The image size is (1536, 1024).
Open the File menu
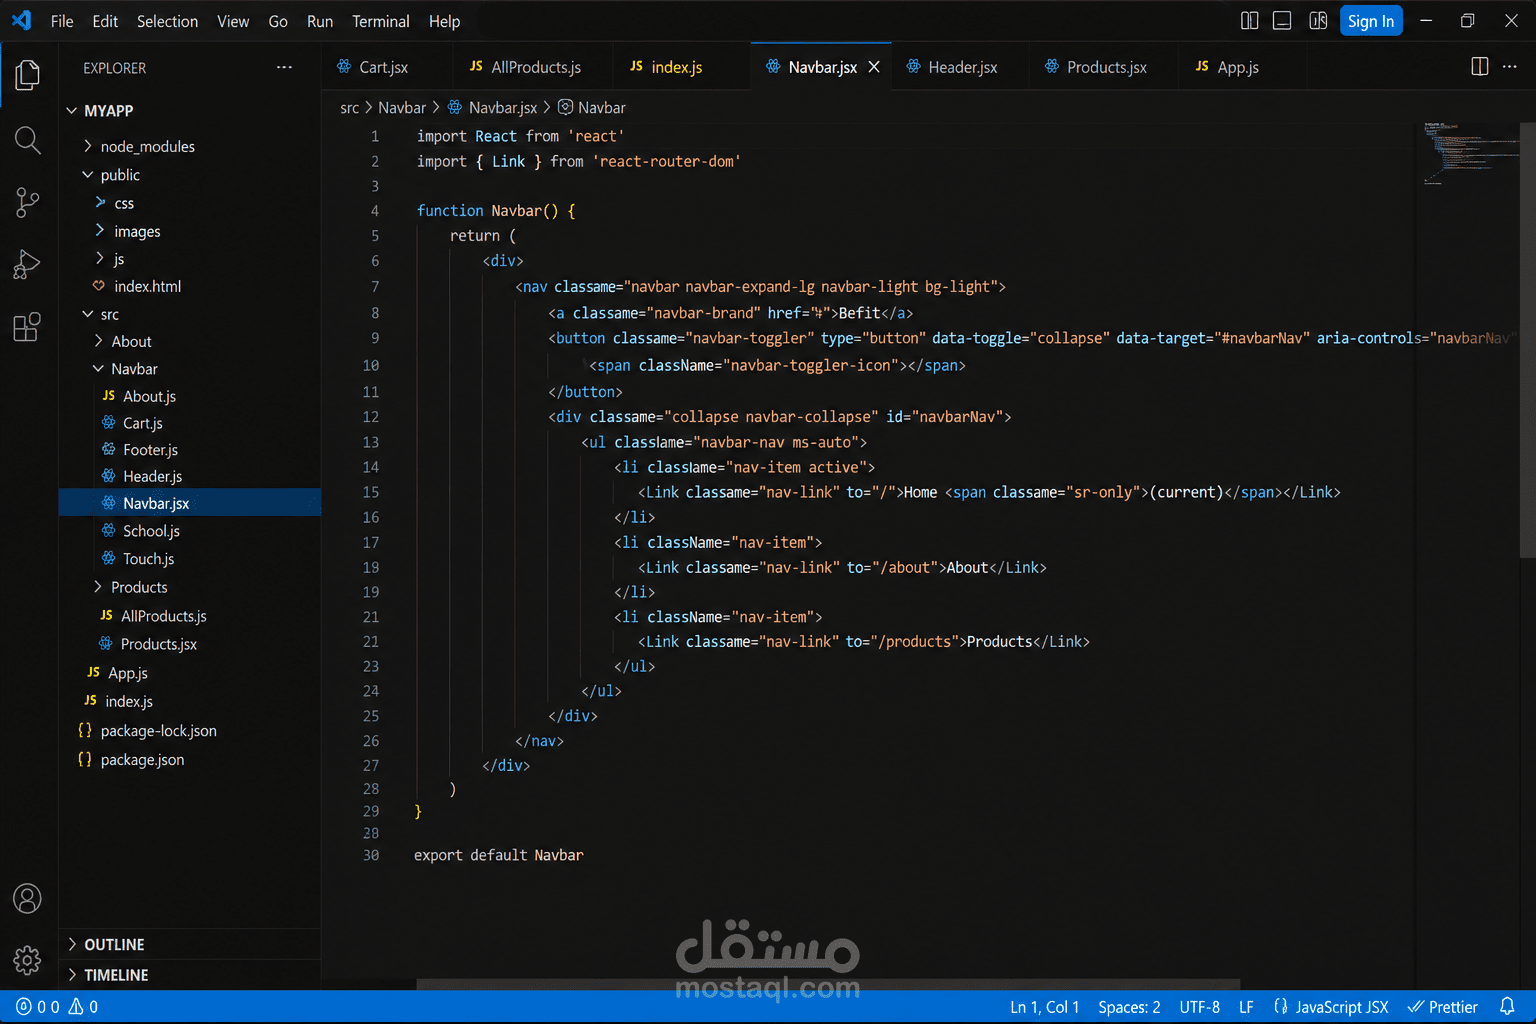(62, 21)
